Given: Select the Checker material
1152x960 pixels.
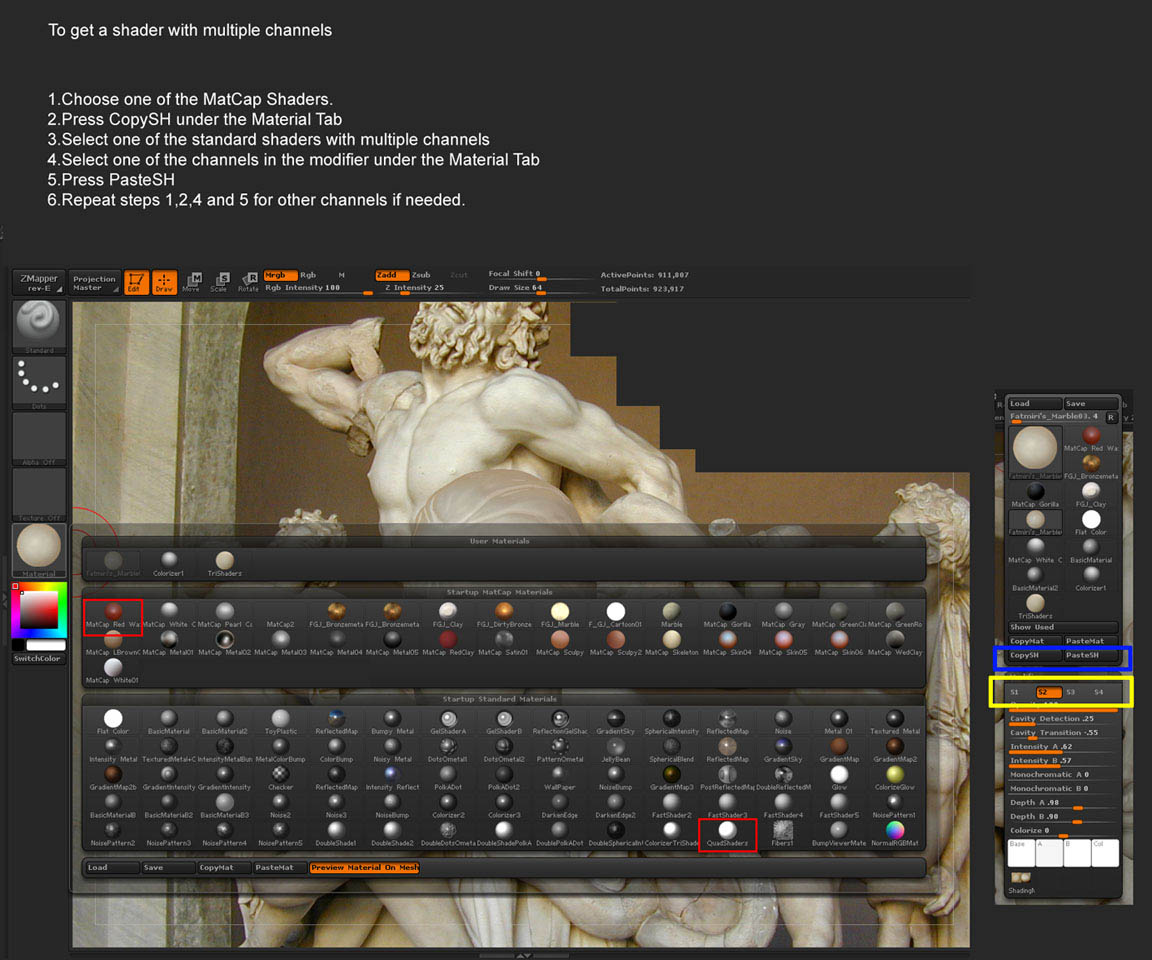Looking at the screenshot, I should [281, 778].
